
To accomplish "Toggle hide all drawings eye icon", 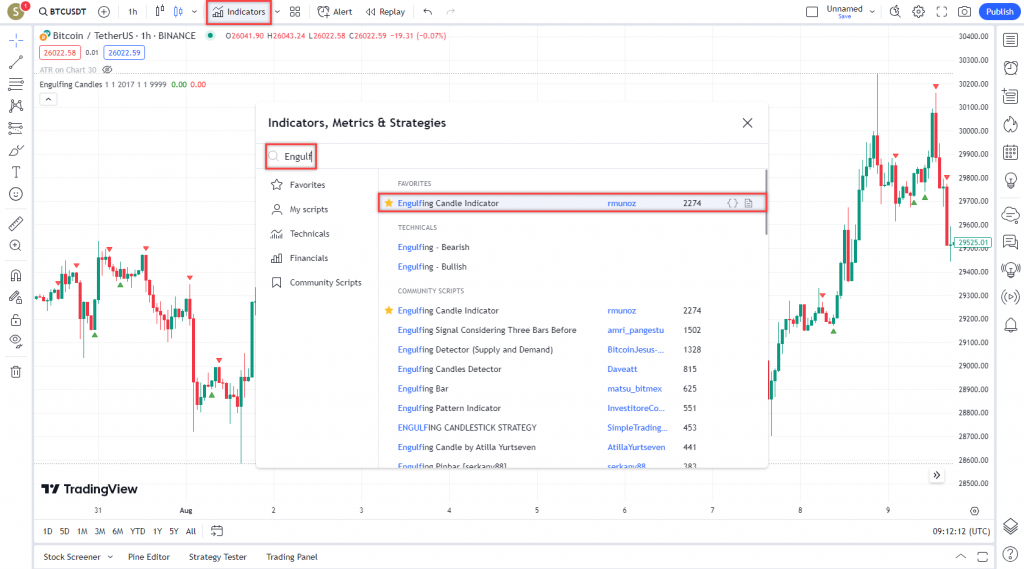I will (x=16, y=341).
